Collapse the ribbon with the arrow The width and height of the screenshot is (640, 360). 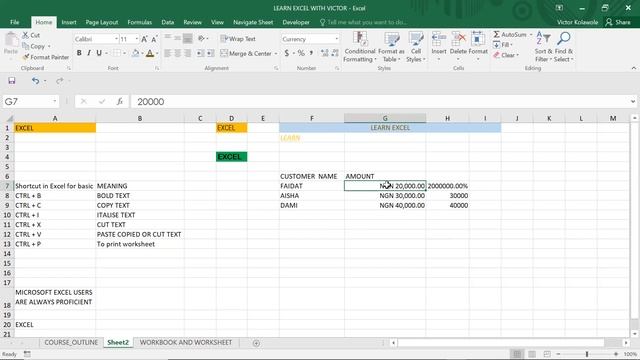pyautogui.click(x=633, y=68)
